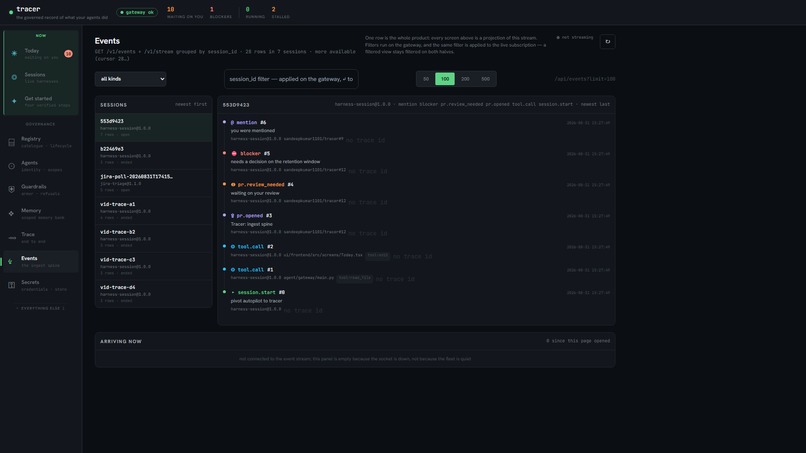Click 'pivot autopilot to tracer' text
The width and height of the screenshot is (806, 453).
pos(257,301)
